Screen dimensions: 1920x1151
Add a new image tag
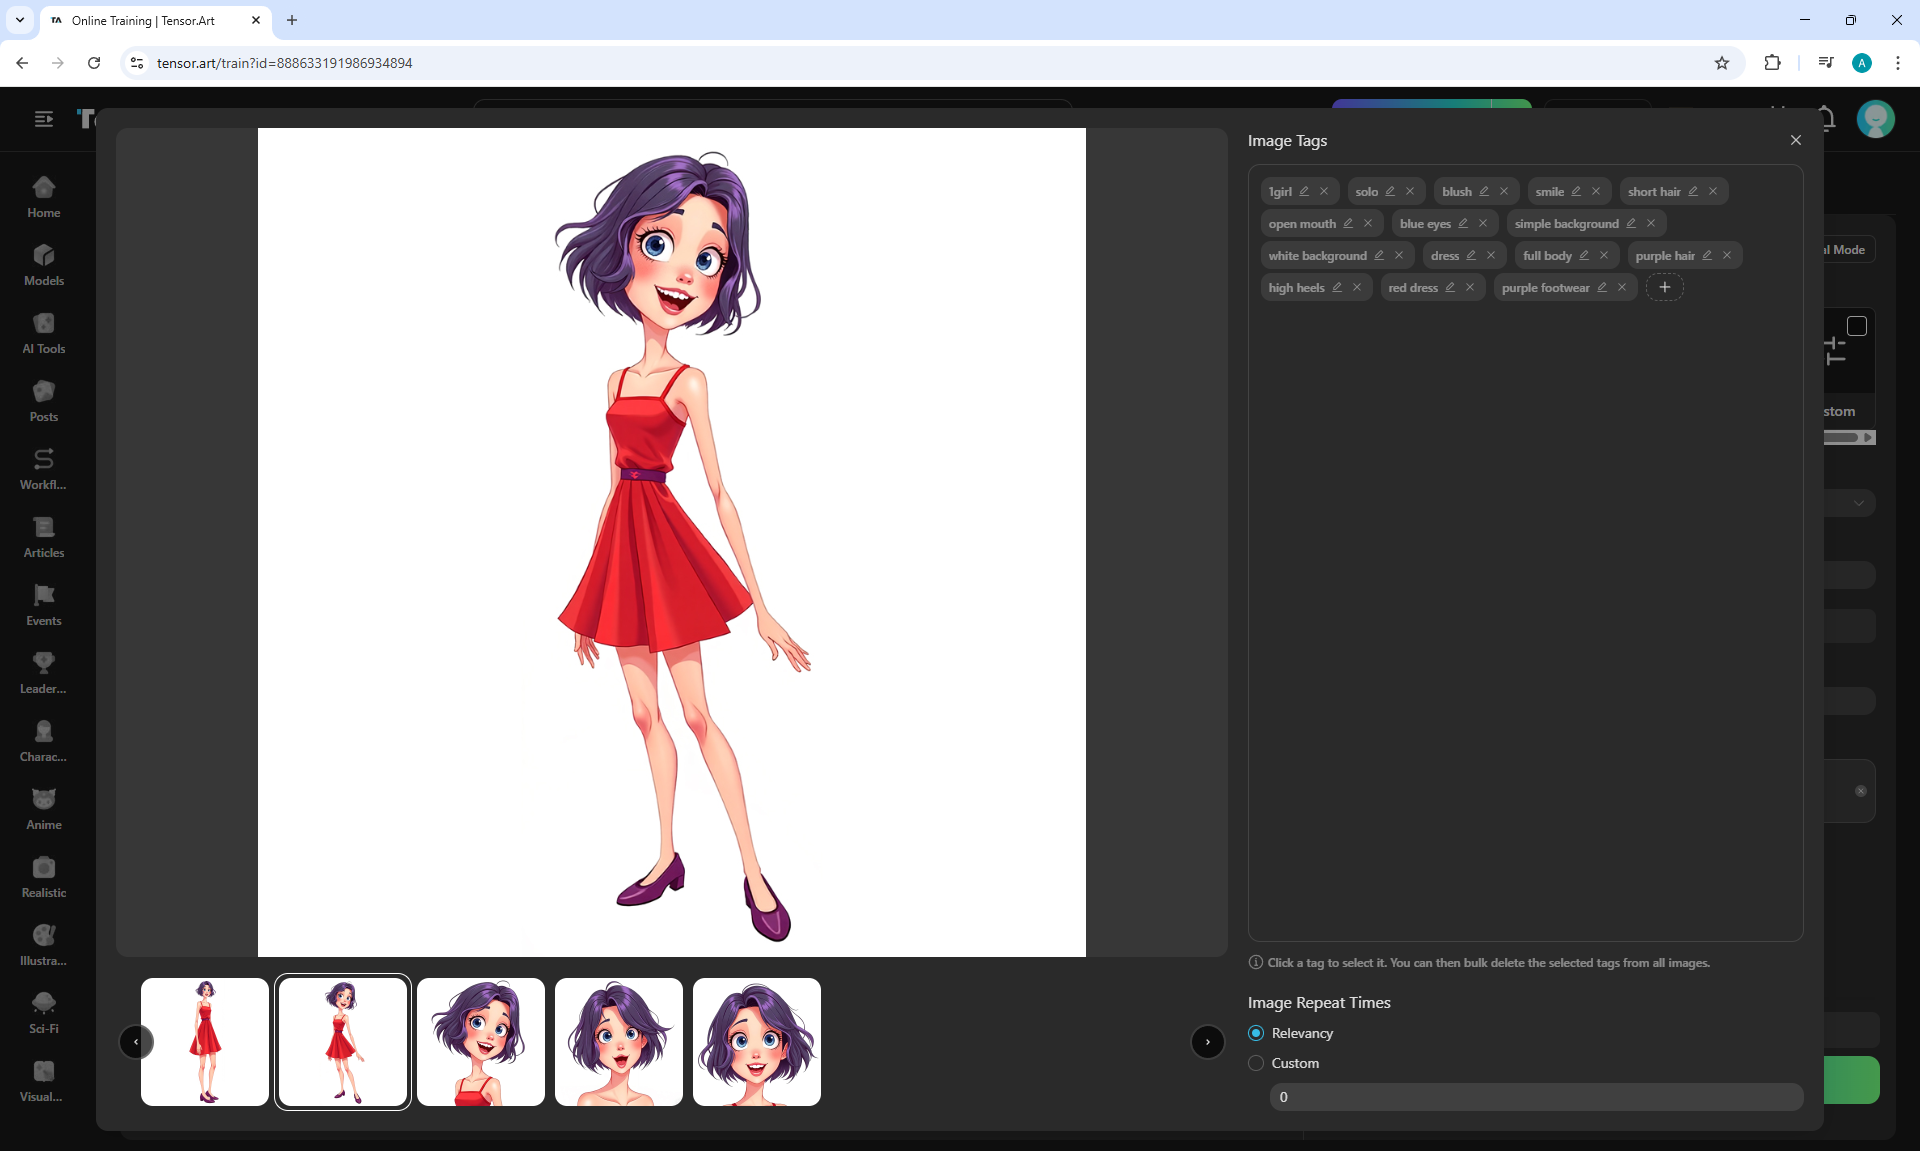[1665, 287]
